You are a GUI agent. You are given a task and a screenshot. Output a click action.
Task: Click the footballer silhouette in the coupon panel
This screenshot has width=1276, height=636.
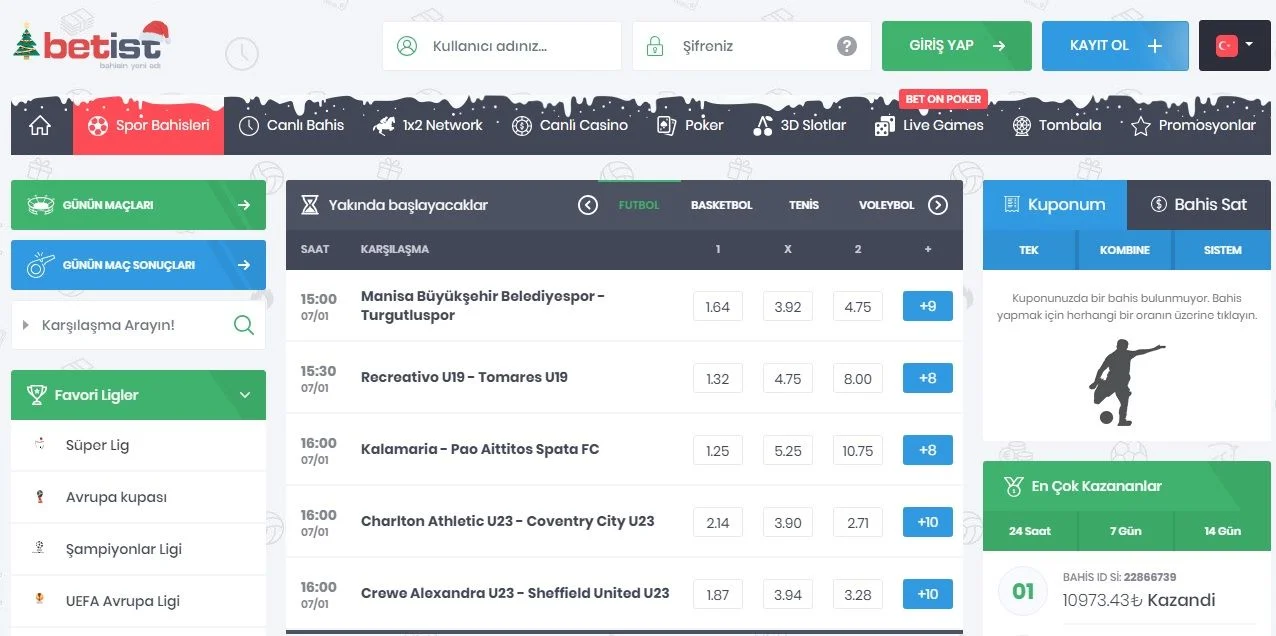1127,383
